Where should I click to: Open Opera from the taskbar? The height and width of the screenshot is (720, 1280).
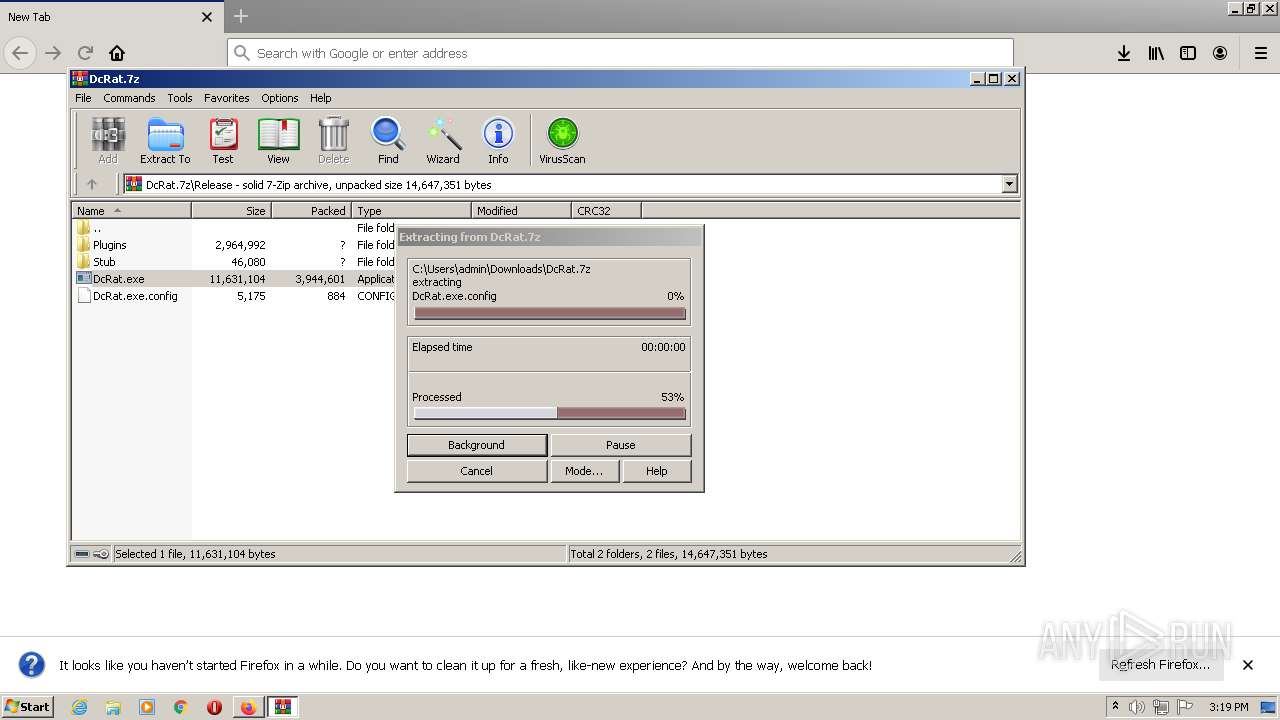pos(214,707)
